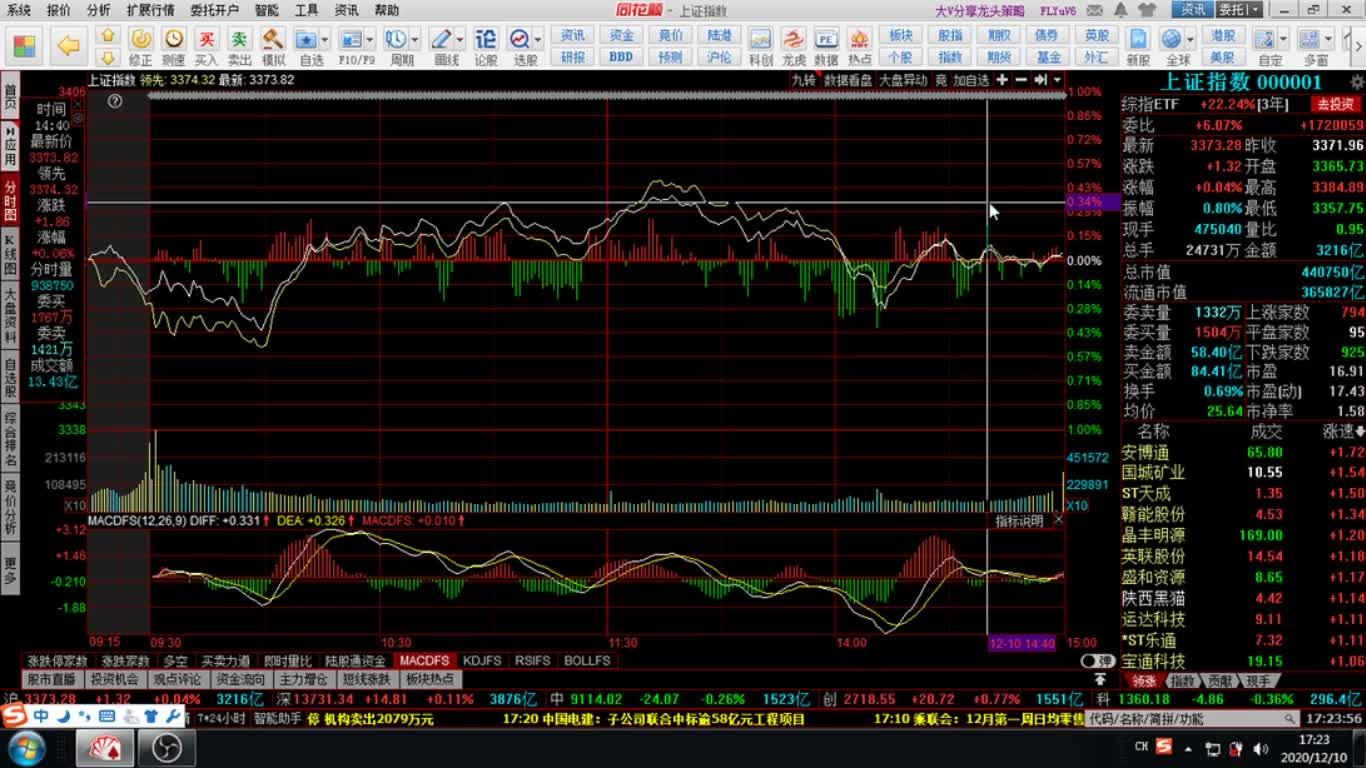The image size is (1366, 768).
Task: Click the yellow back arrow icon
Action: (68, 45)
